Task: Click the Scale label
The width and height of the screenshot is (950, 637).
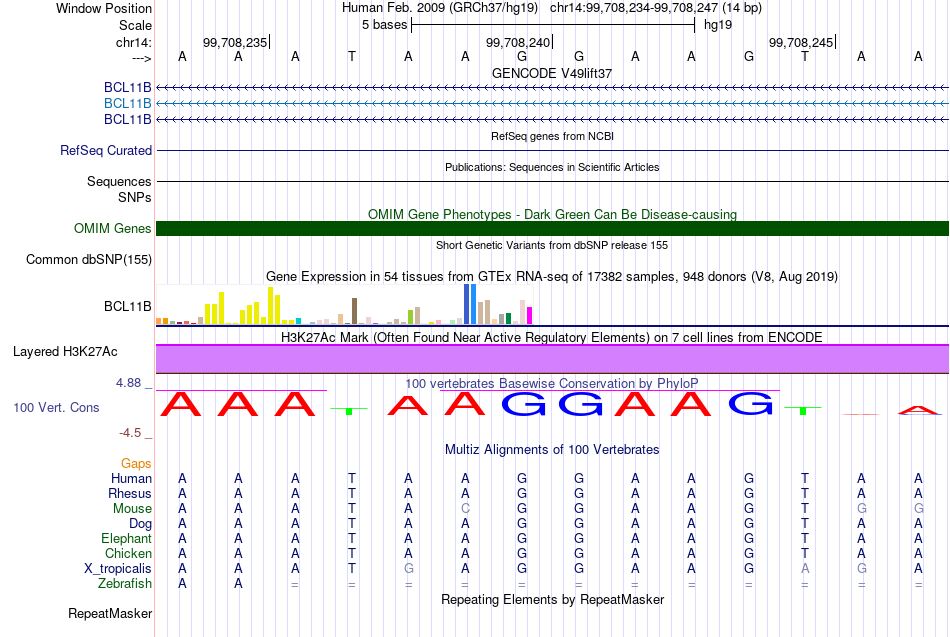Action: pos(135,25)
